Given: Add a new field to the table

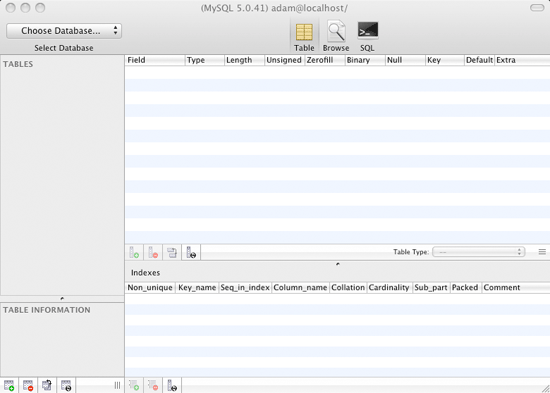Looking at the screenshot, I should click(134, 252).
